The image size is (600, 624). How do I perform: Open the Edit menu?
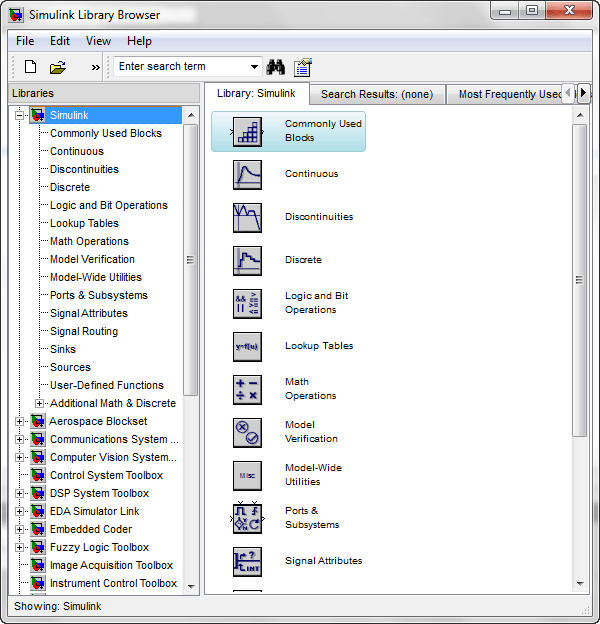(x=60, y=41)
